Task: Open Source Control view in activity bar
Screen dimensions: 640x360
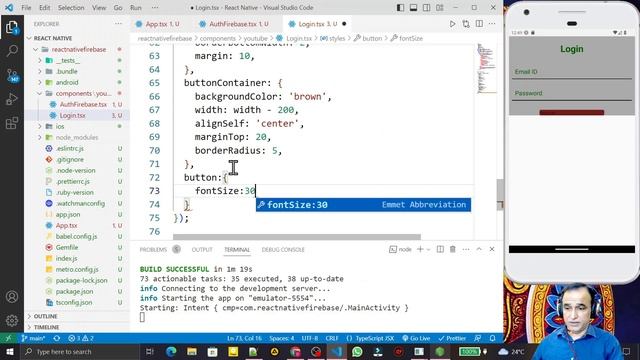Action: [x=12, y=75]
